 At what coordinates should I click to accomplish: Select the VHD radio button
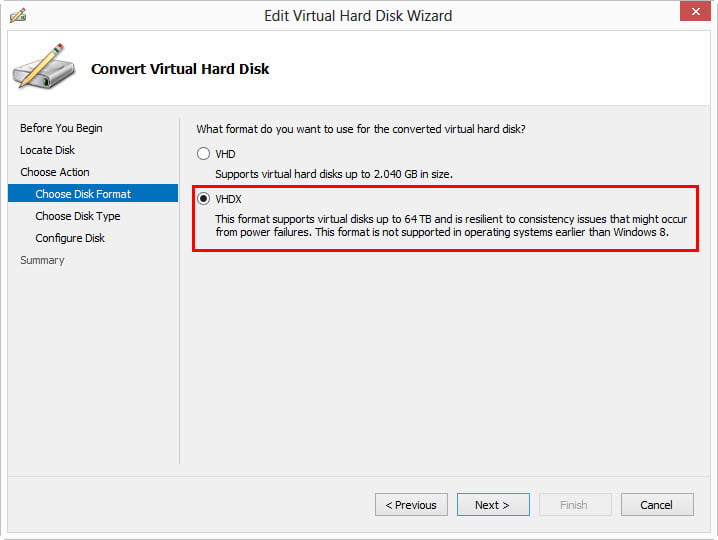[x=204, y=154]
